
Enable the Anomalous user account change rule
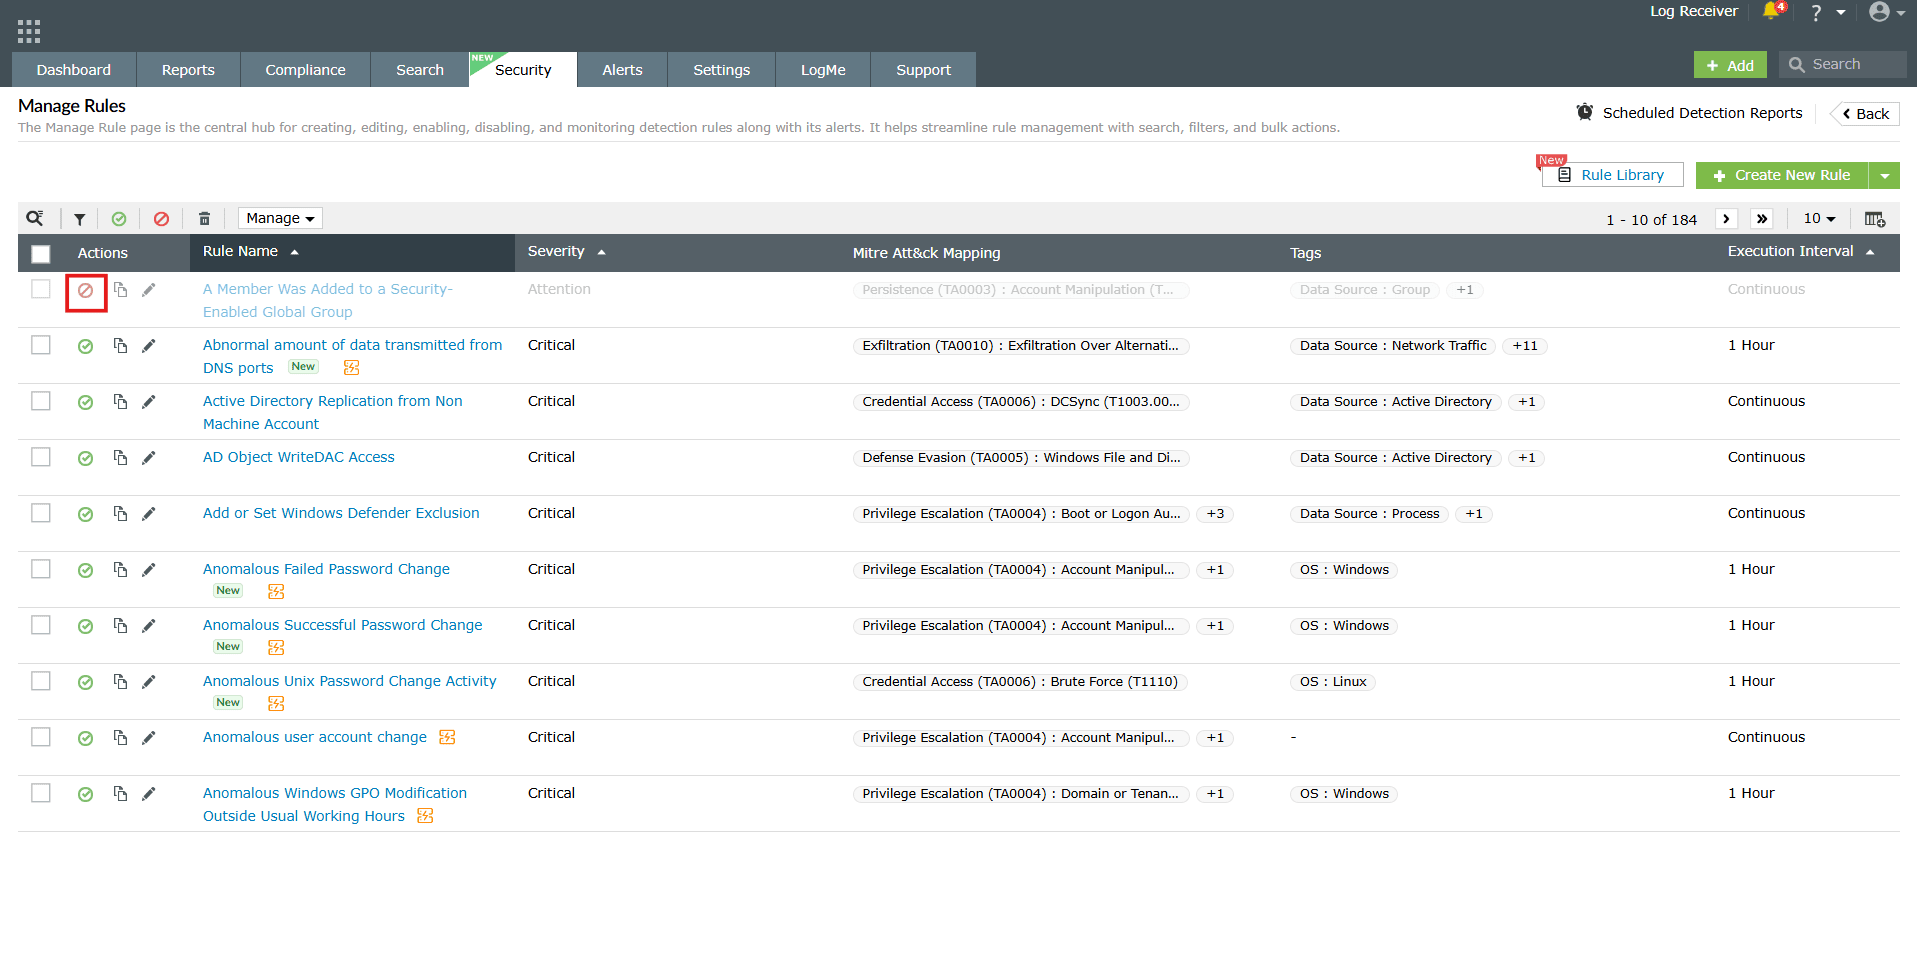tap(86, 737)
